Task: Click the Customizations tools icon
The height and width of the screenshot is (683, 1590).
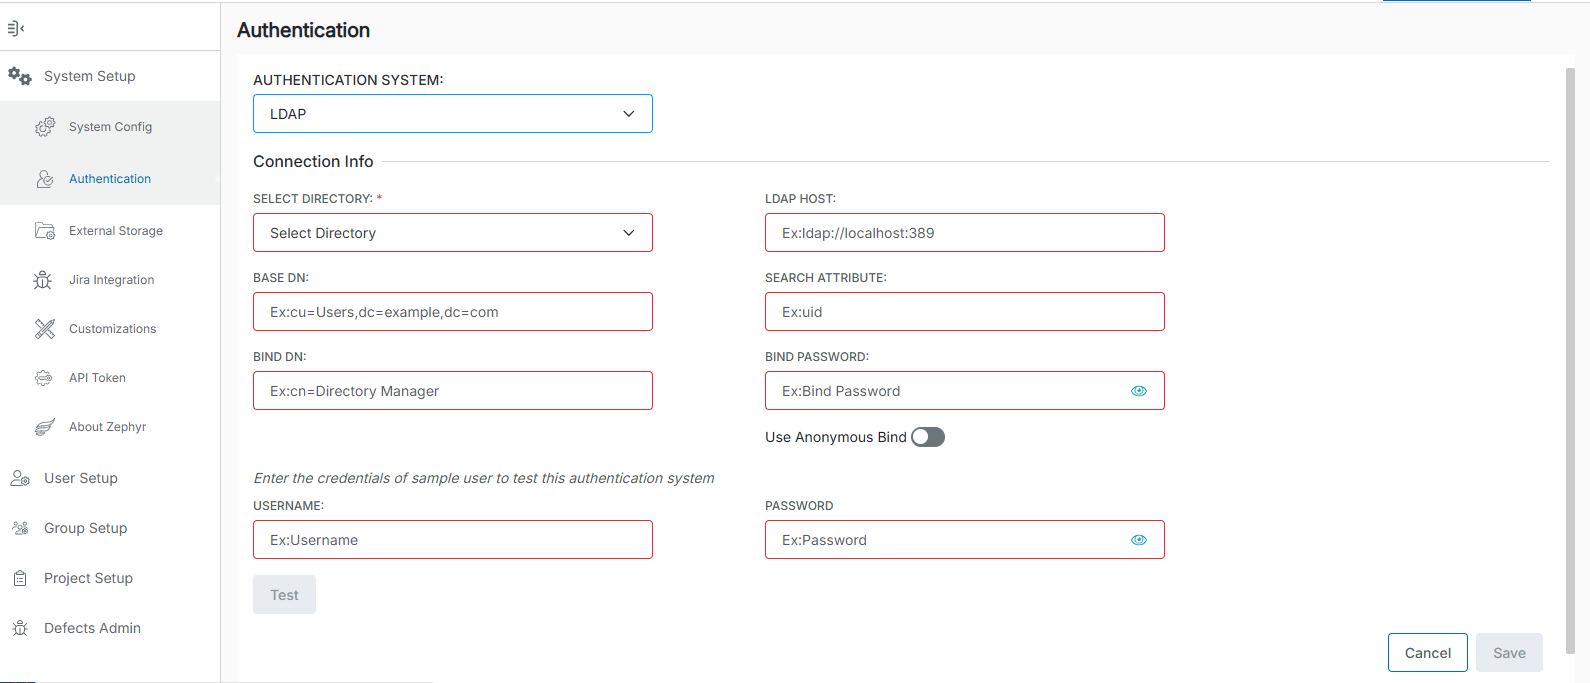Action: pyautogui.click(x=45, y=329)
